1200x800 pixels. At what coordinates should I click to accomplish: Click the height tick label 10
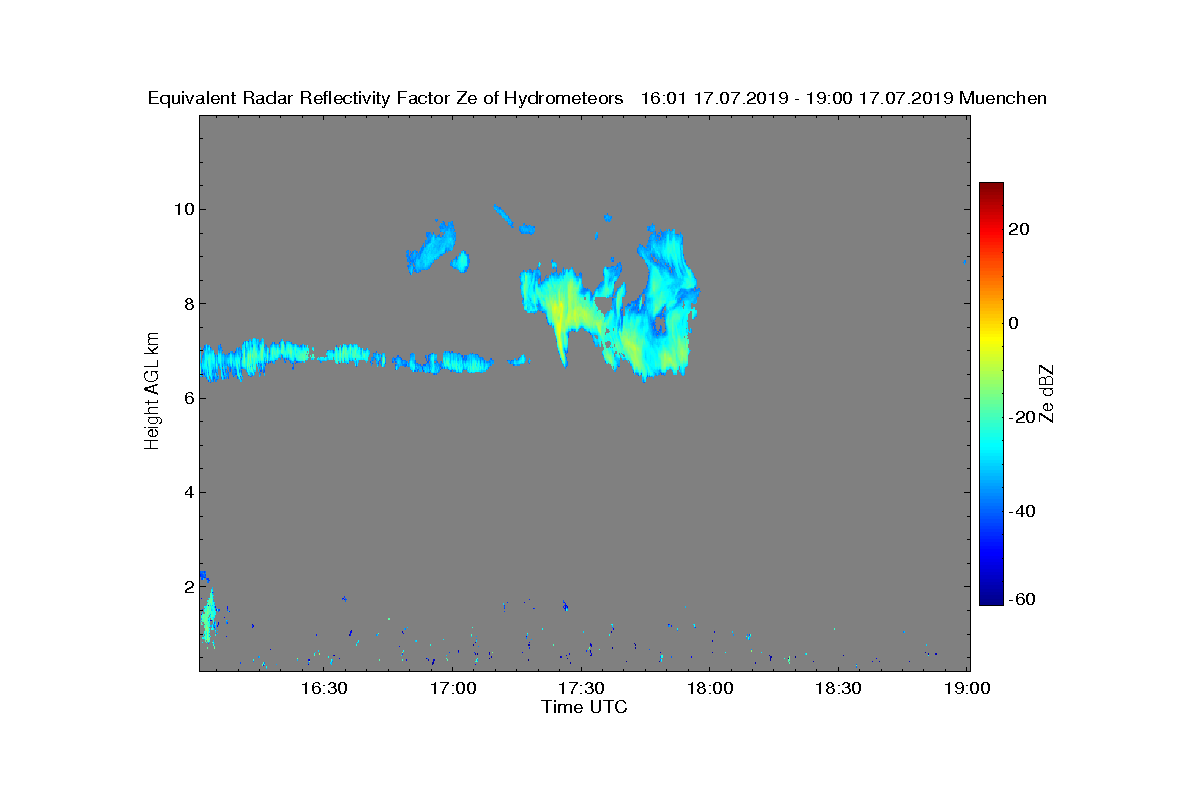pos(183,209)
